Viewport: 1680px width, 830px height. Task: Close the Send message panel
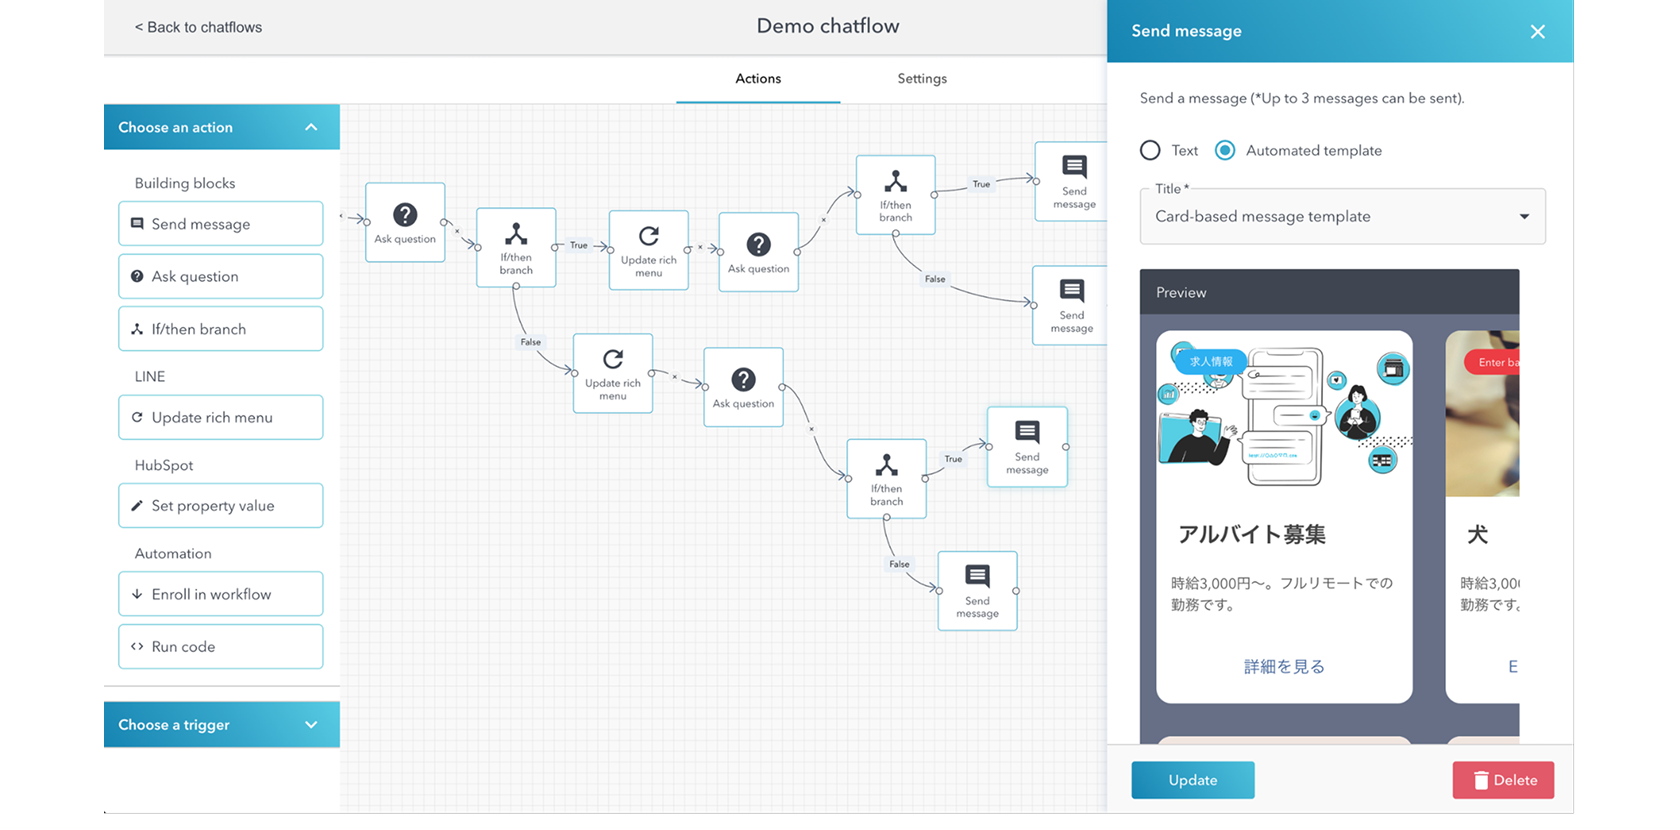pos(1537,32)
